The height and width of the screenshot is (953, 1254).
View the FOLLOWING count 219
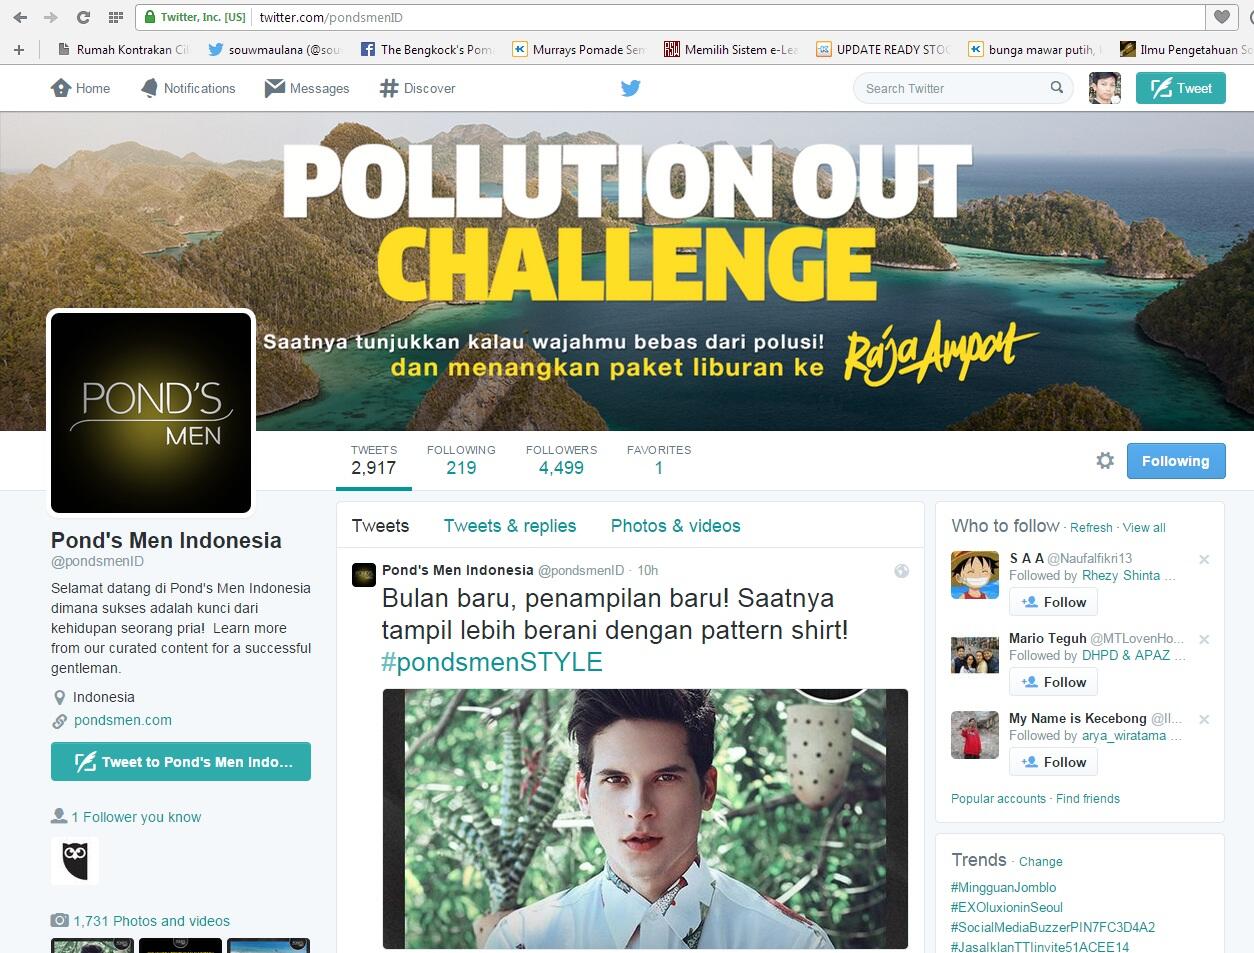click(x=461, y=460)
